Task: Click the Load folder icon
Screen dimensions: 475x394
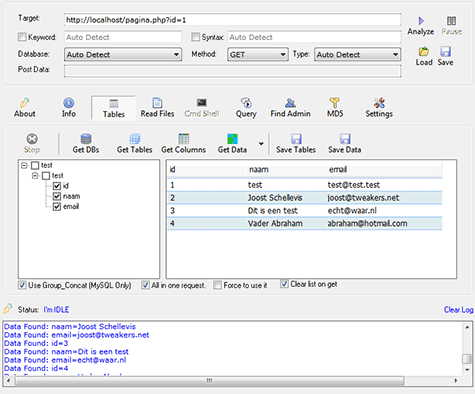Action: click(424, 52)
